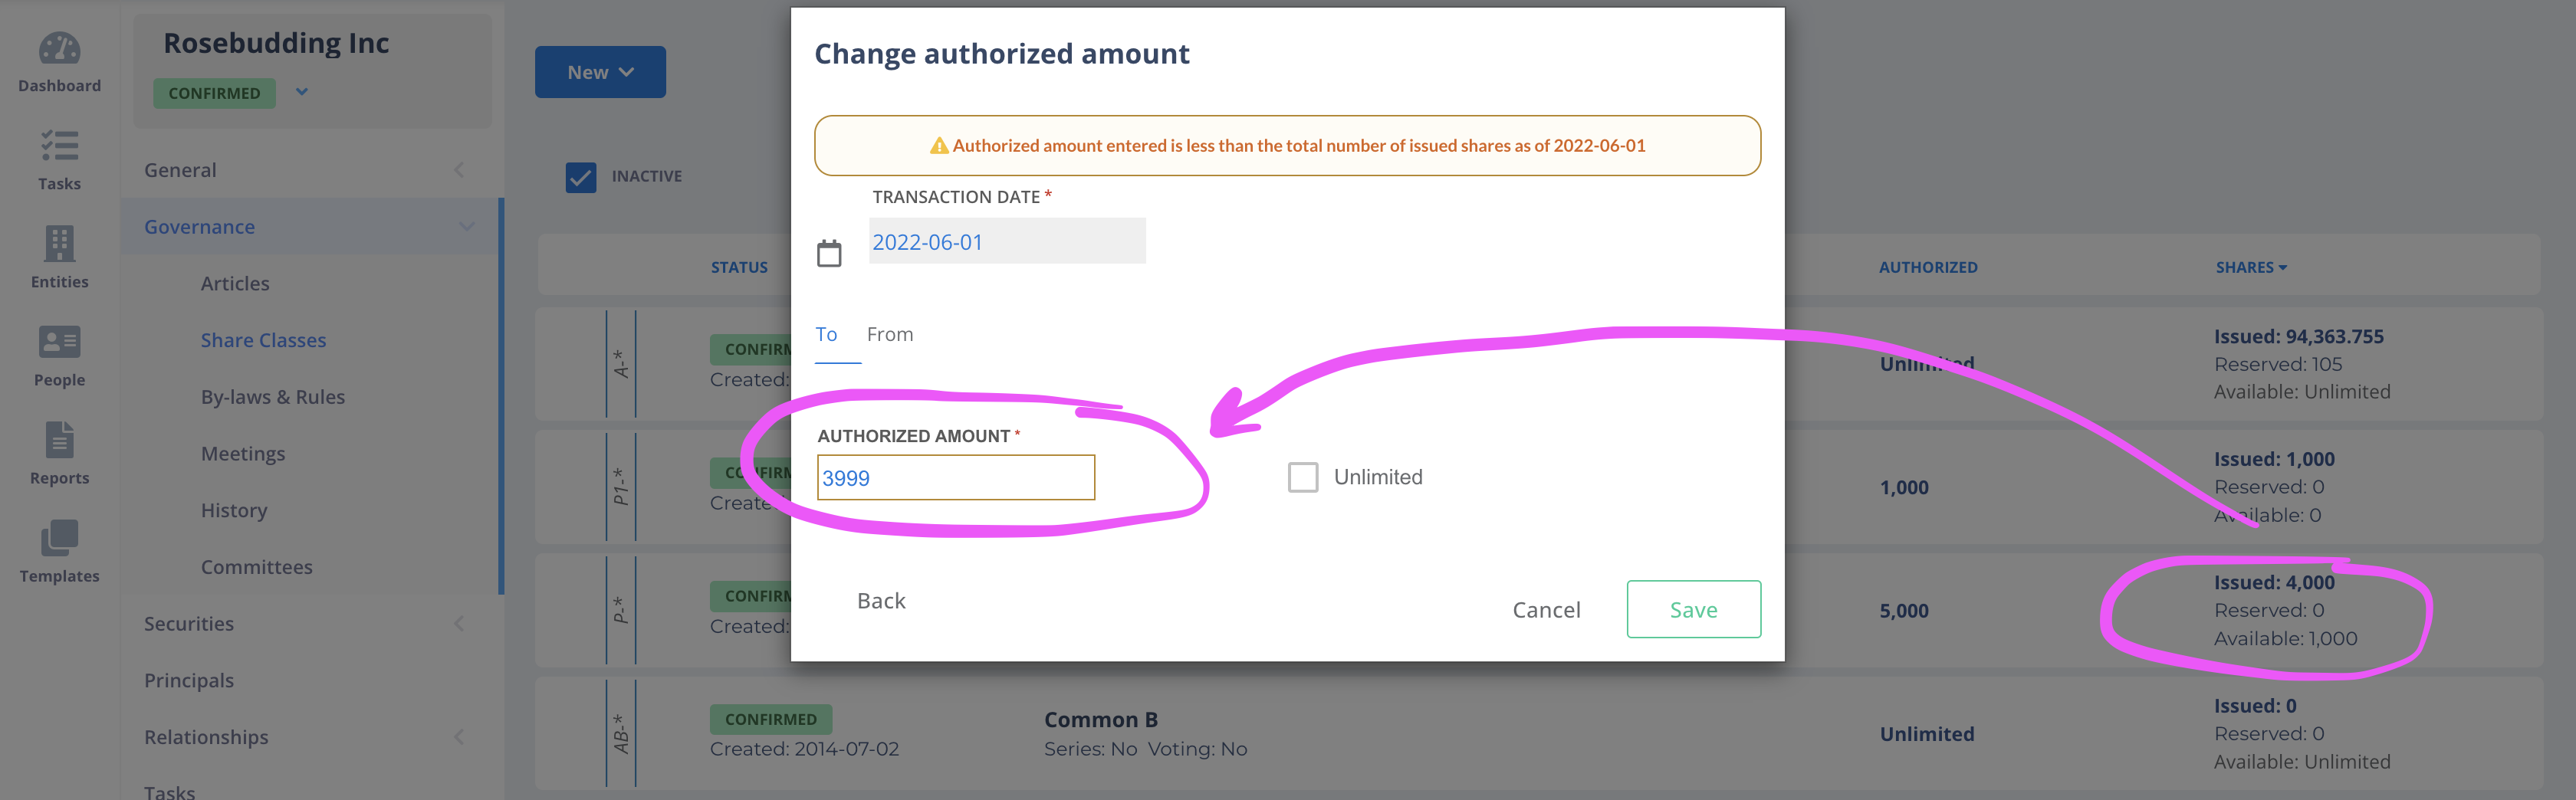Click the warning triangle in alert banner
Image resolution: width=2576 pixels, height=800 pixels.
pos(939,146)
